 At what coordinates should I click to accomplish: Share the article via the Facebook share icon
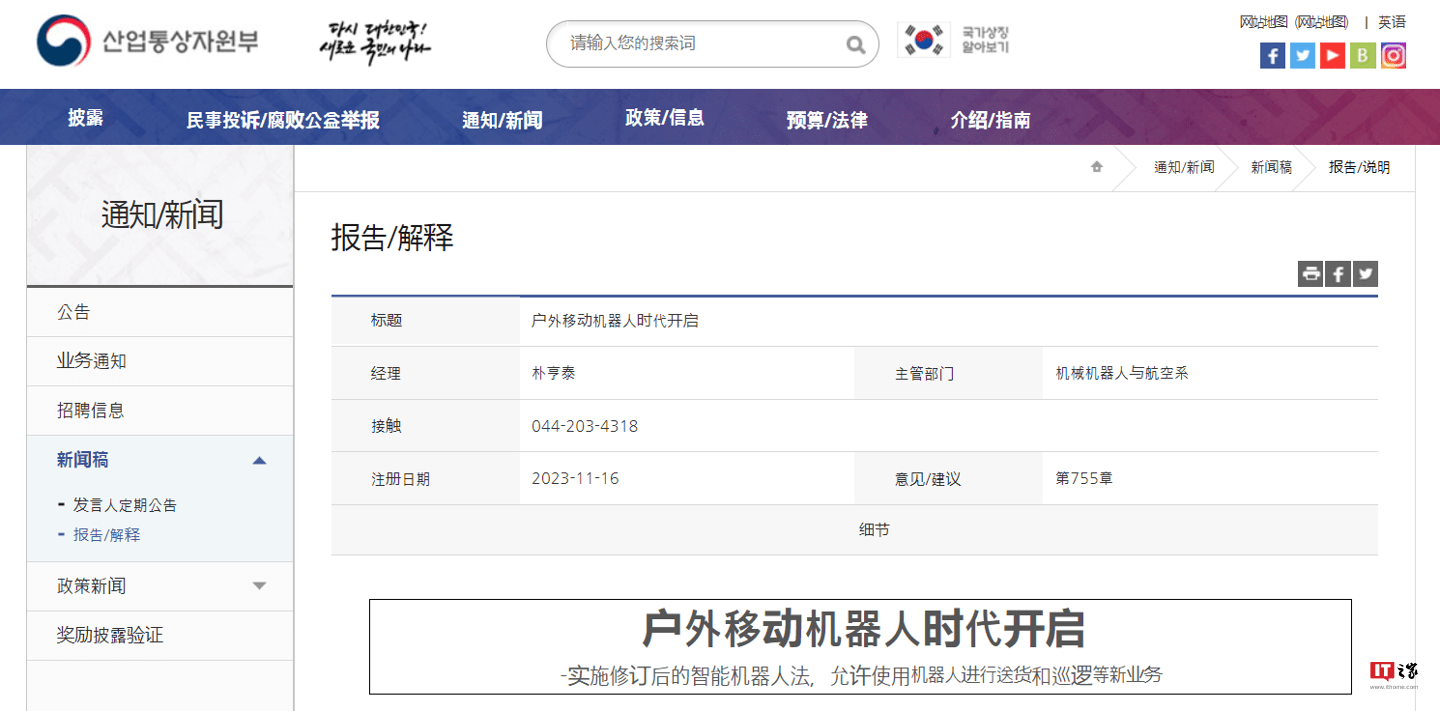1338,273
